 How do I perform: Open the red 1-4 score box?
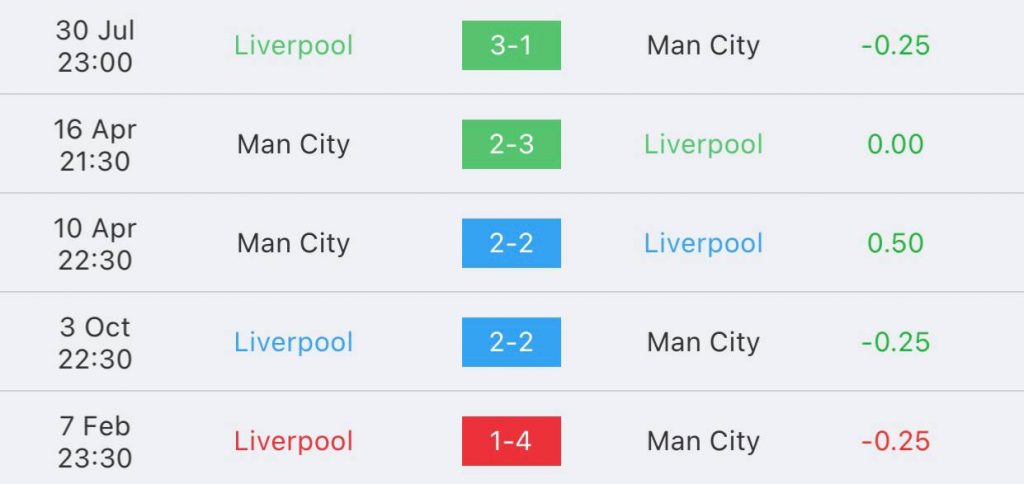click(511, 441)
